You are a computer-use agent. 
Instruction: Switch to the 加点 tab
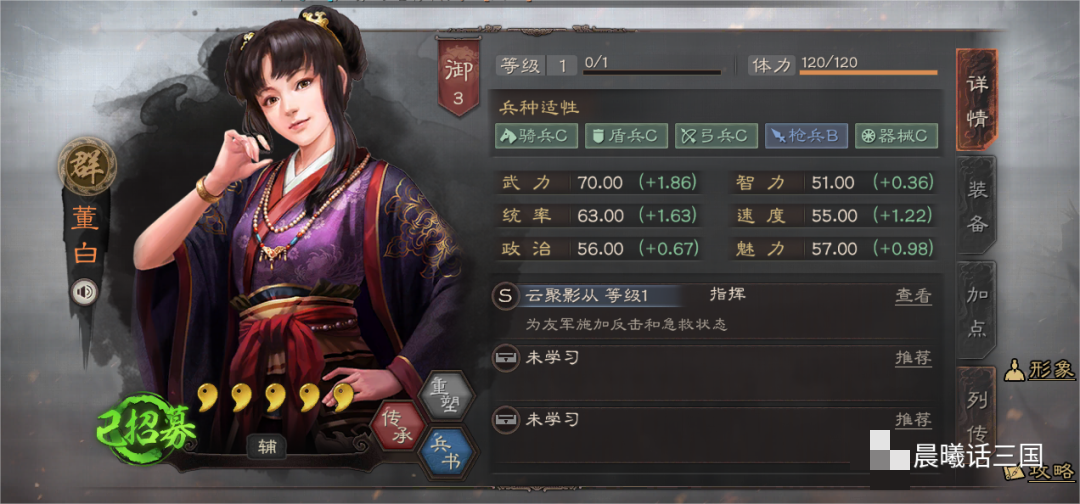point(977,311)
